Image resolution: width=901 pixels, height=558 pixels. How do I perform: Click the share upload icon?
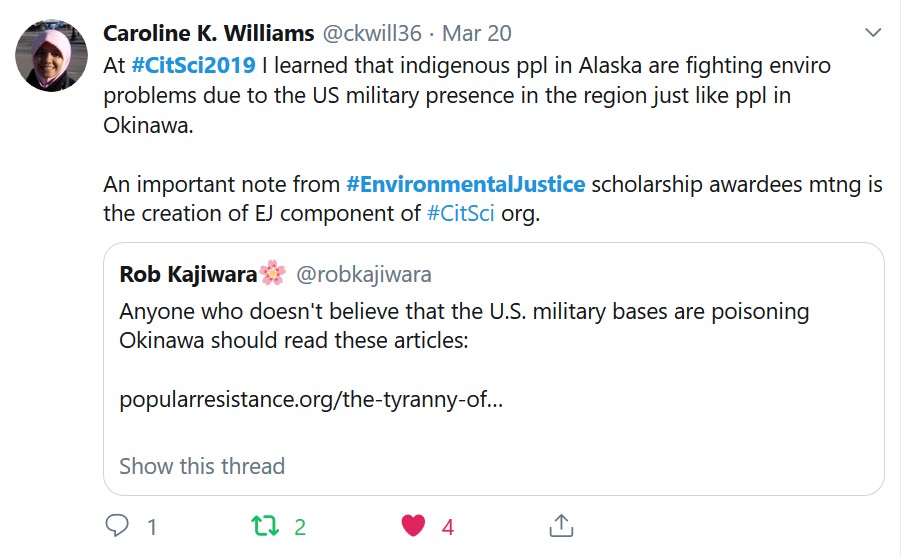click(x=561, y=525)
